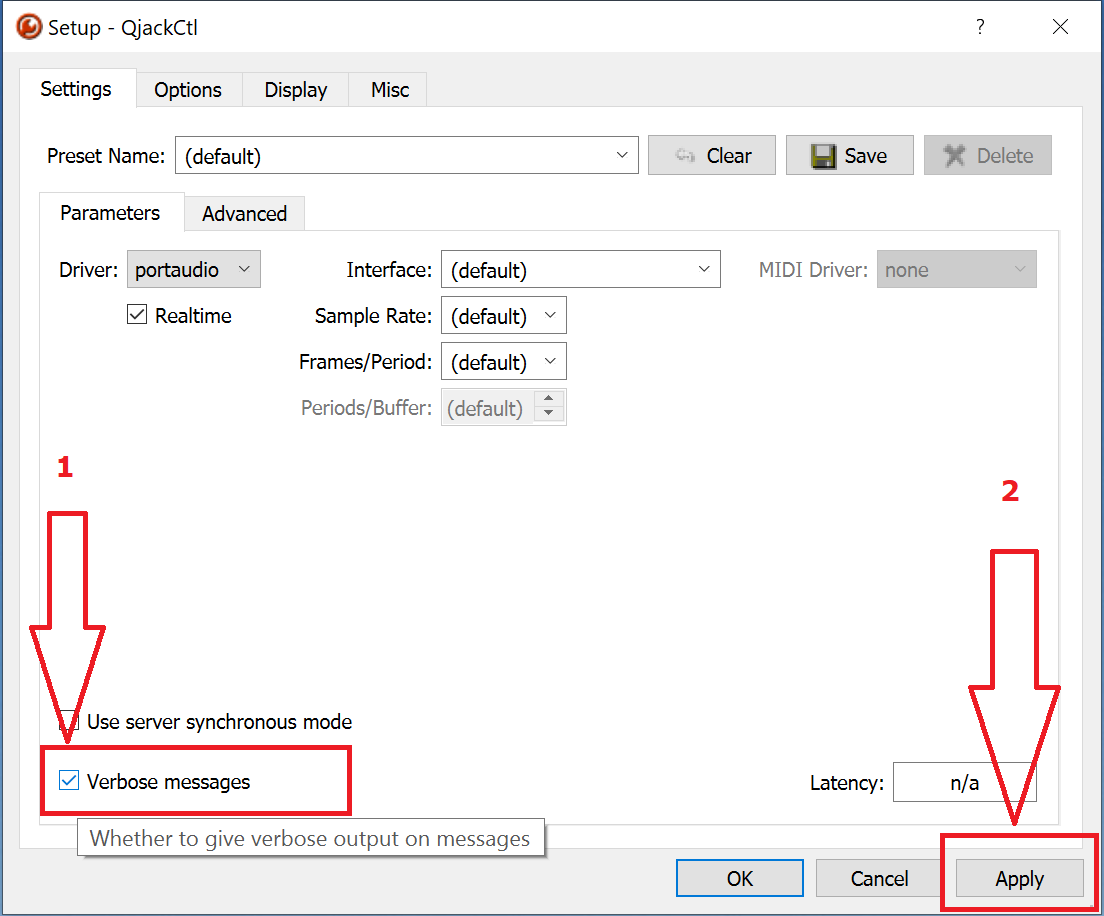Expand the Frames/Period dropdown
1104x916 pixels.
(x=503, y=362)
